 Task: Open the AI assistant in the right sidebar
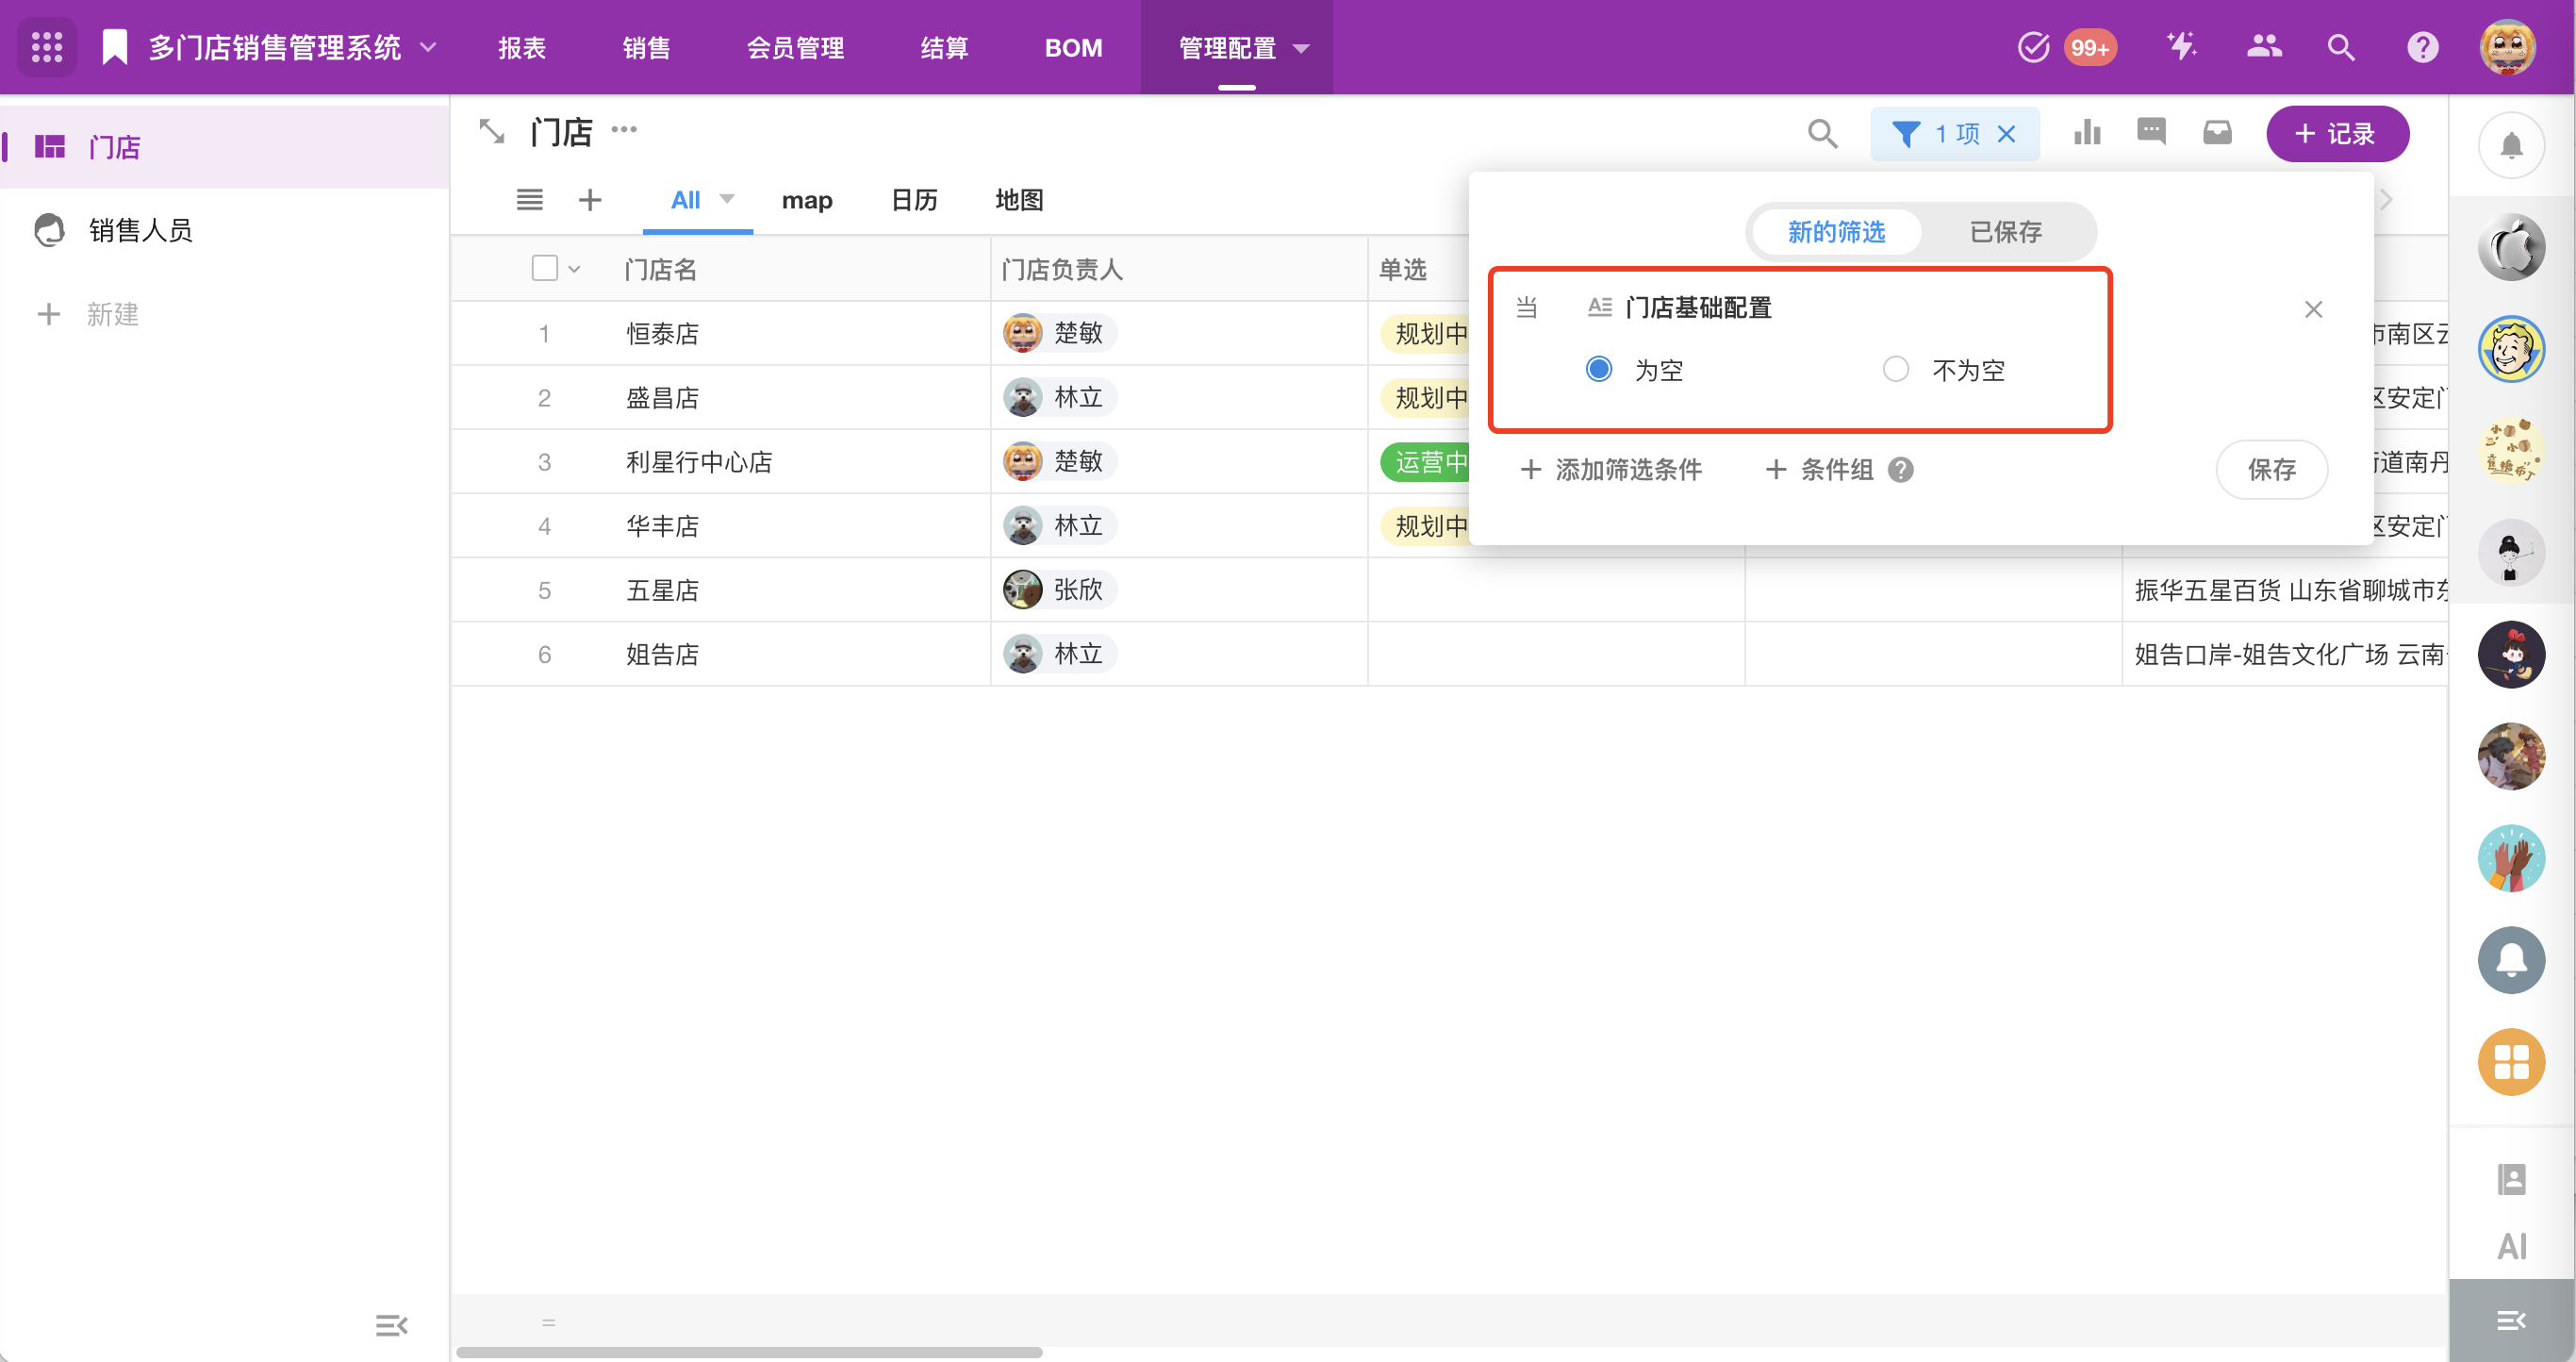click(2511, 1245)
